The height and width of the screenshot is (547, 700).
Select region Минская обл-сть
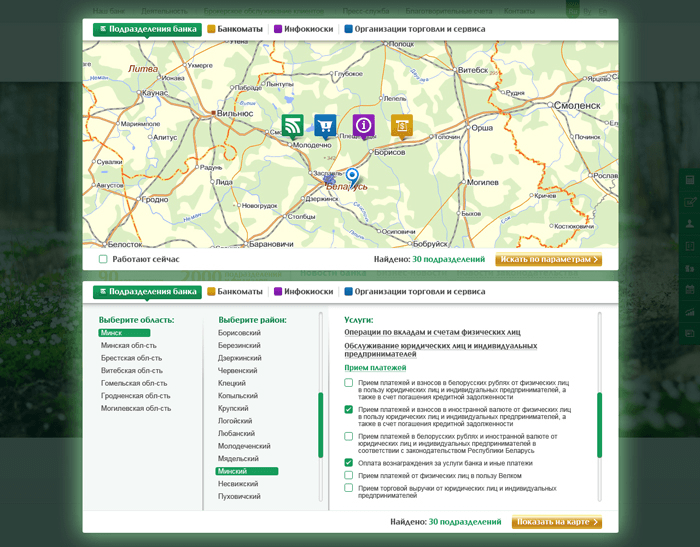click(129, 345)
